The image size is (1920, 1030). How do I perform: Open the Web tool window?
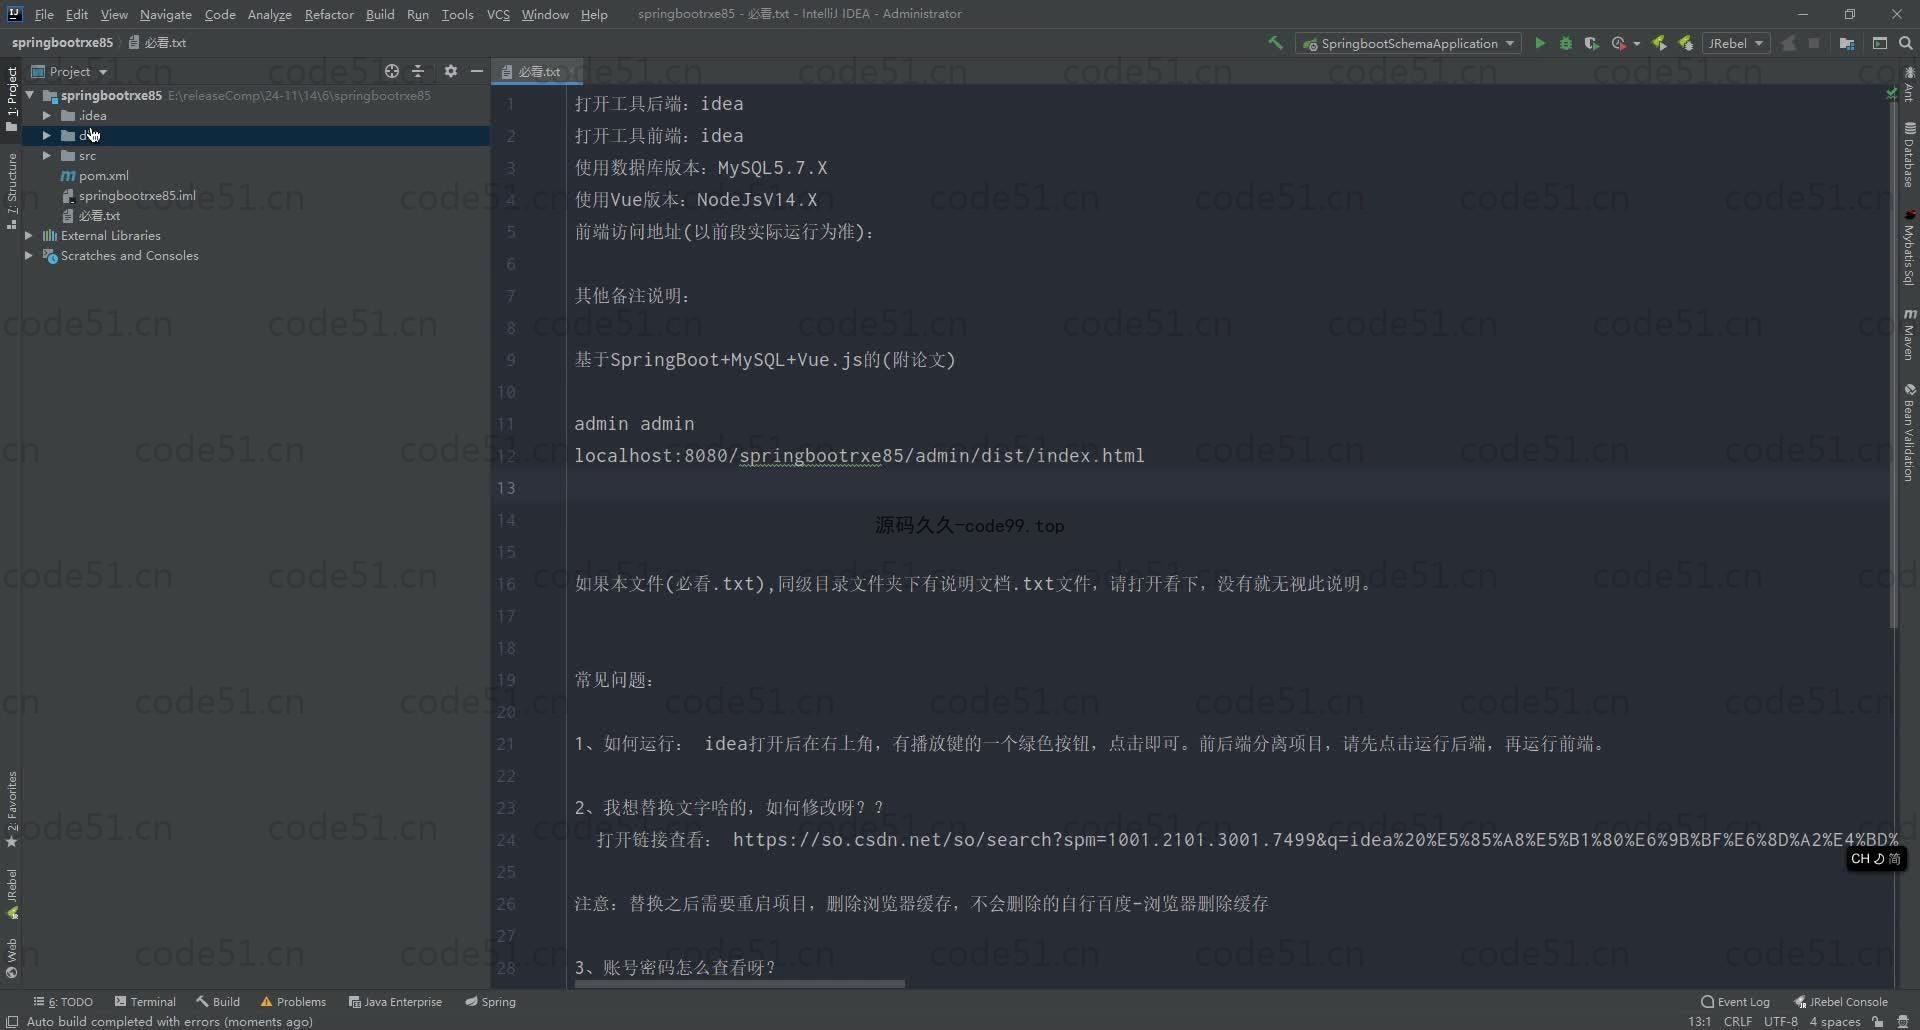tap(12, 958)
